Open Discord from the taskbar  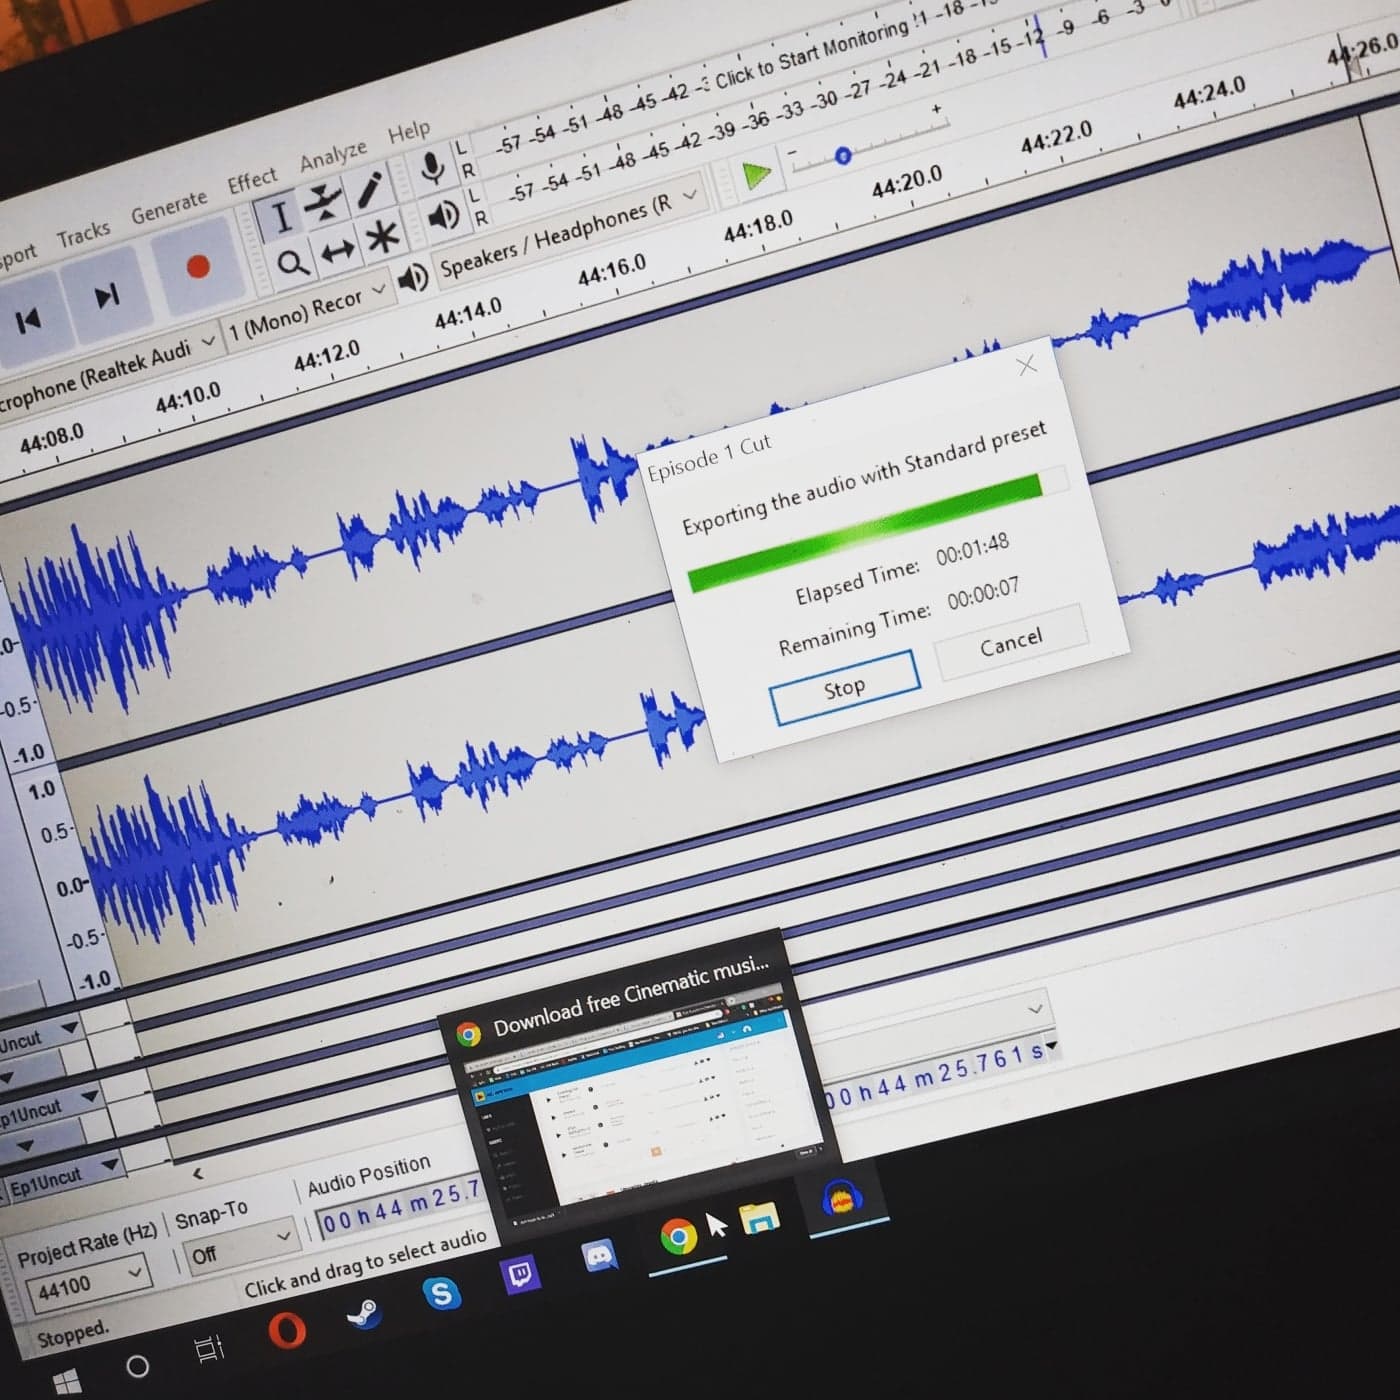click(600, 1256)
